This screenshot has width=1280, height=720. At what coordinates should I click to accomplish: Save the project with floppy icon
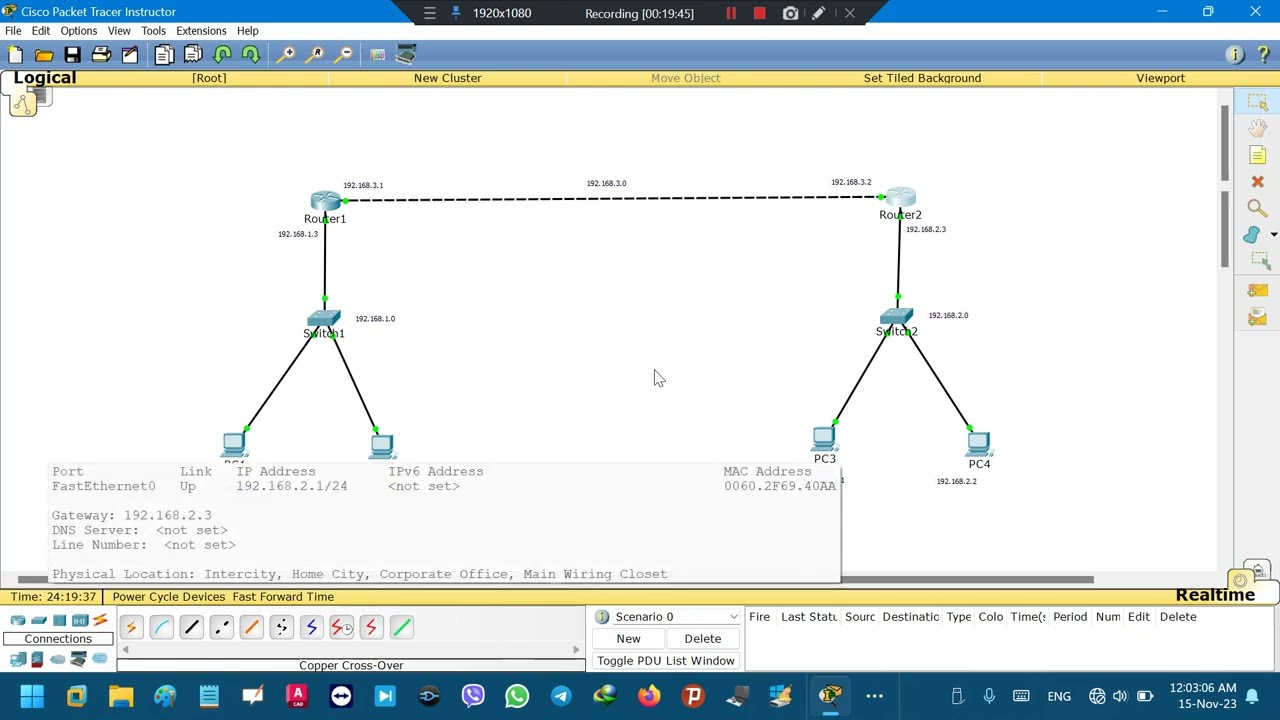[72, 54]
